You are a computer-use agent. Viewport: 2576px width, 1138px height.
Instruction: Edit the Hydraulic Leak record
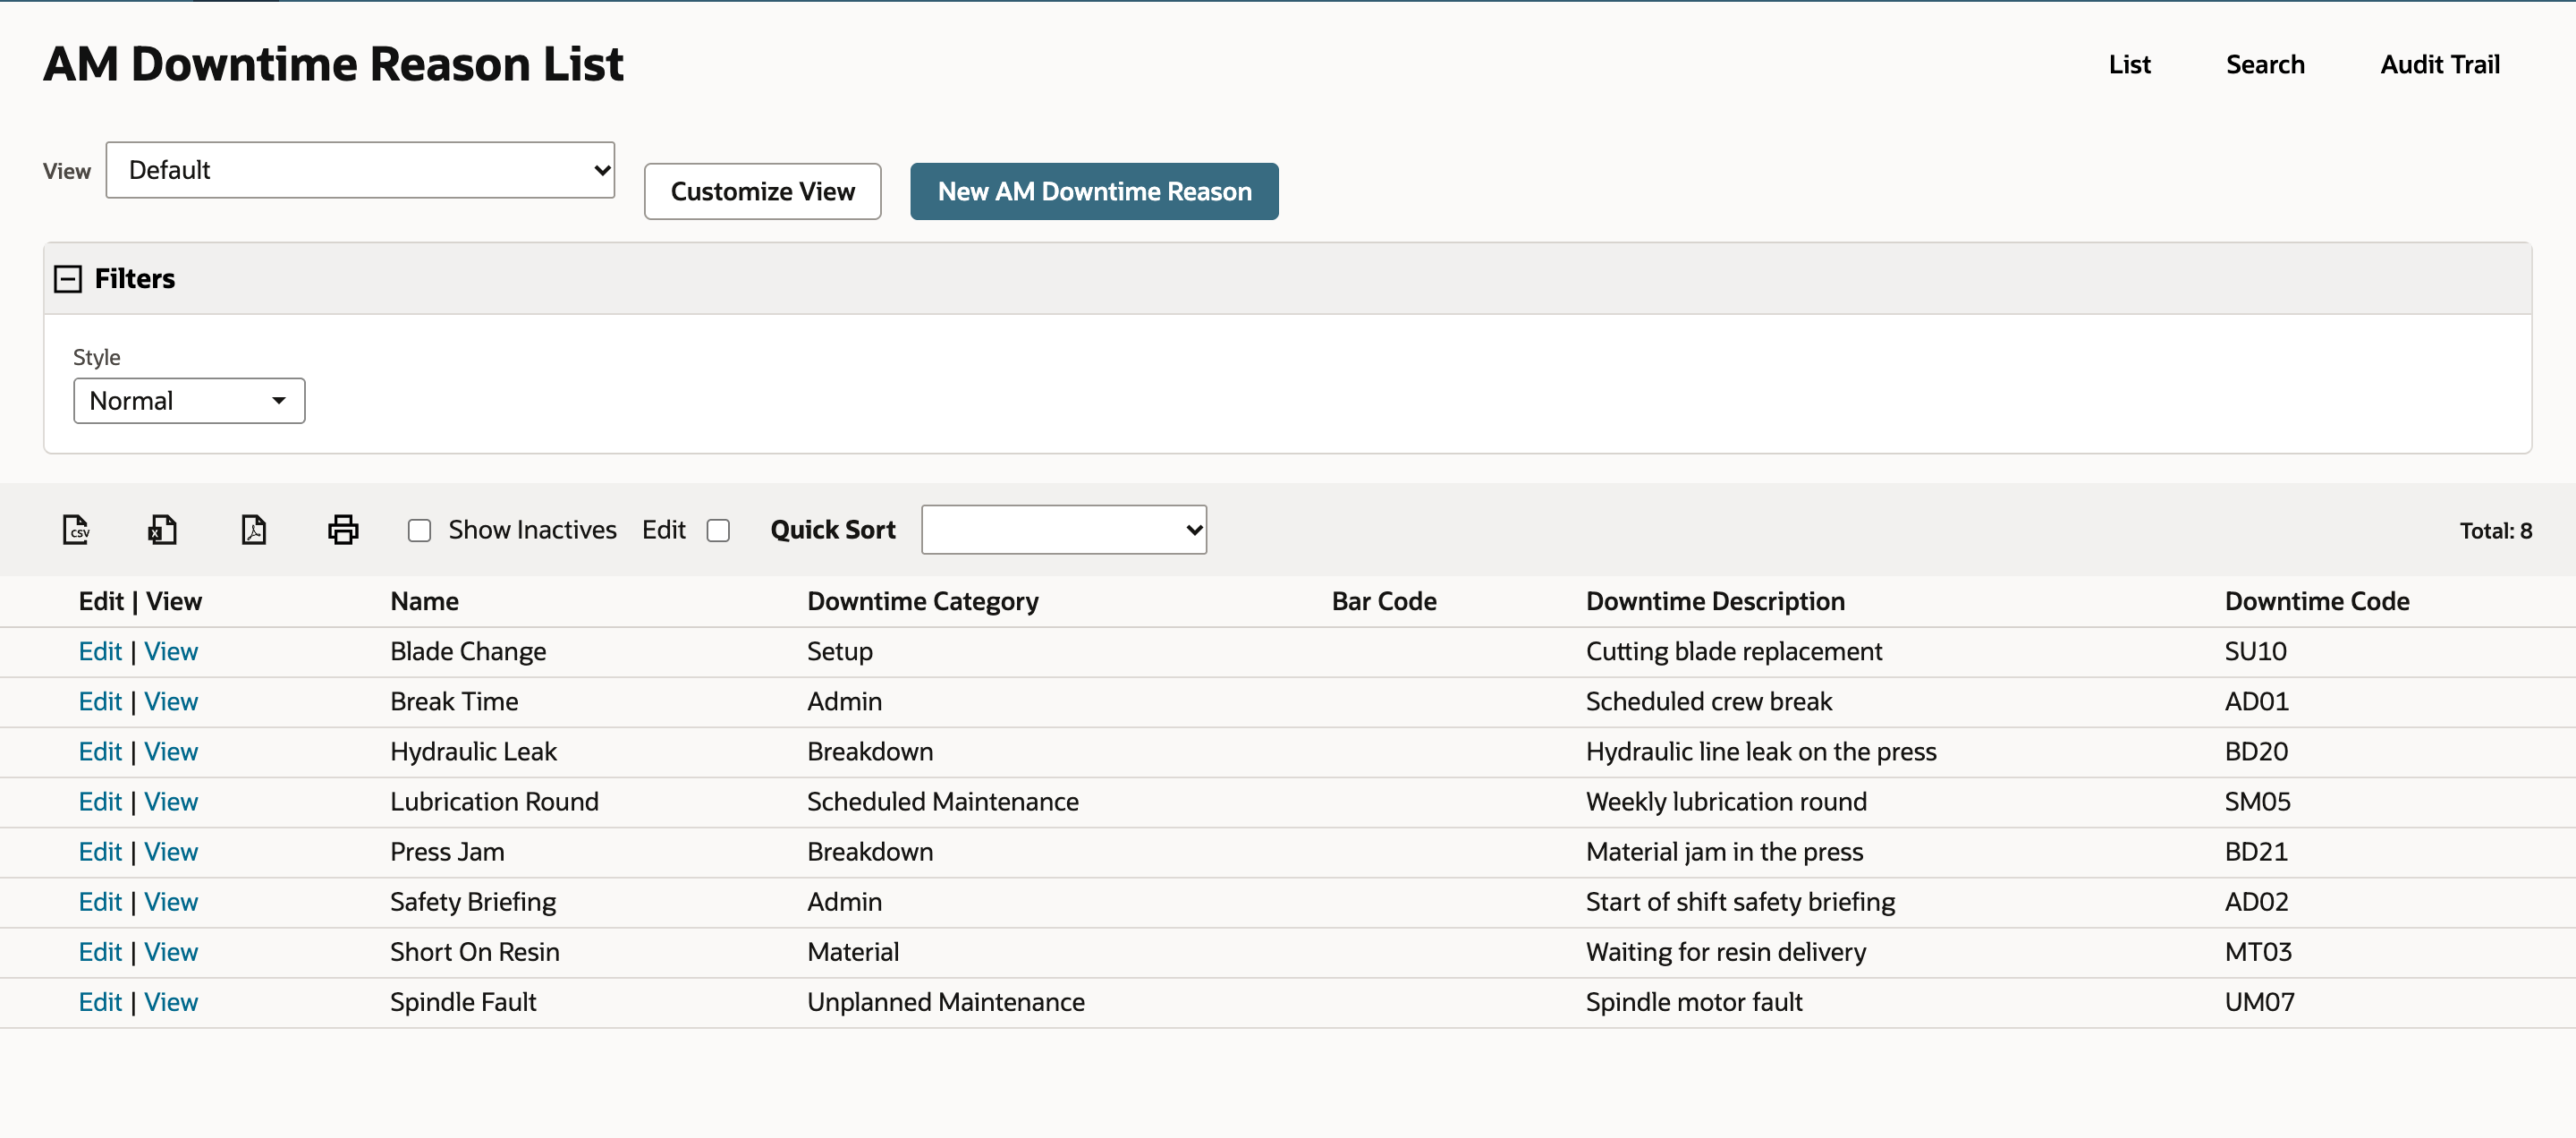point(100,752)
